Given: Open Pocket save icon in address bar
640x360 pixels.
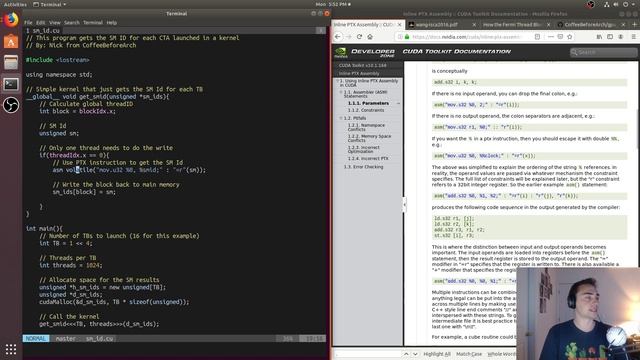Looking at the screenshot, I should 560,37.
